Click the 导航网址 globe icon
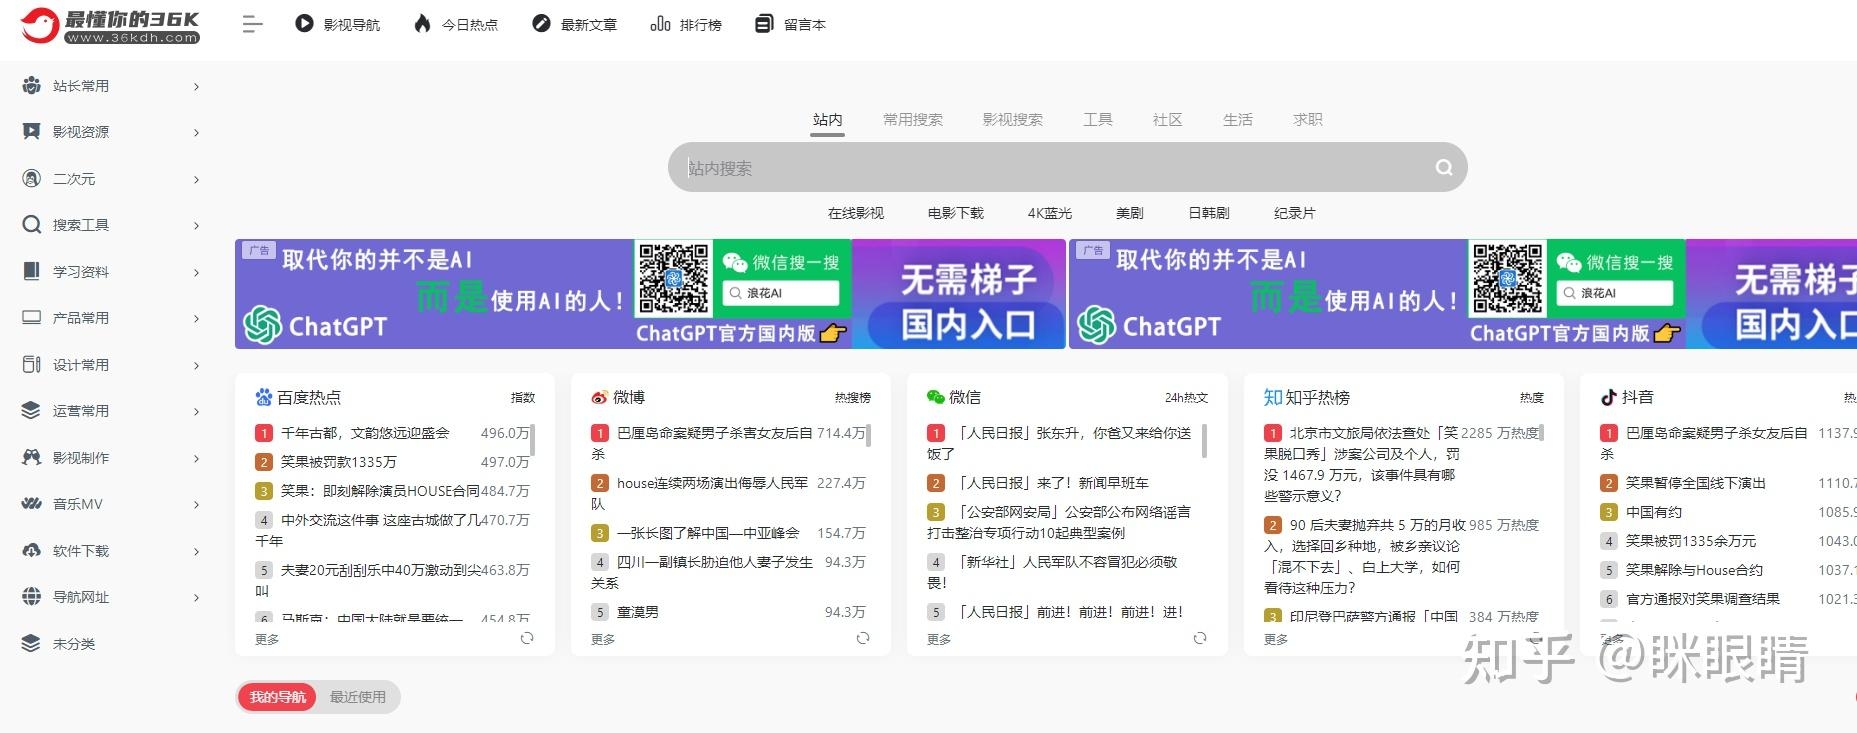Viewport: 1857px width, 733px height. tap(32, 597)
